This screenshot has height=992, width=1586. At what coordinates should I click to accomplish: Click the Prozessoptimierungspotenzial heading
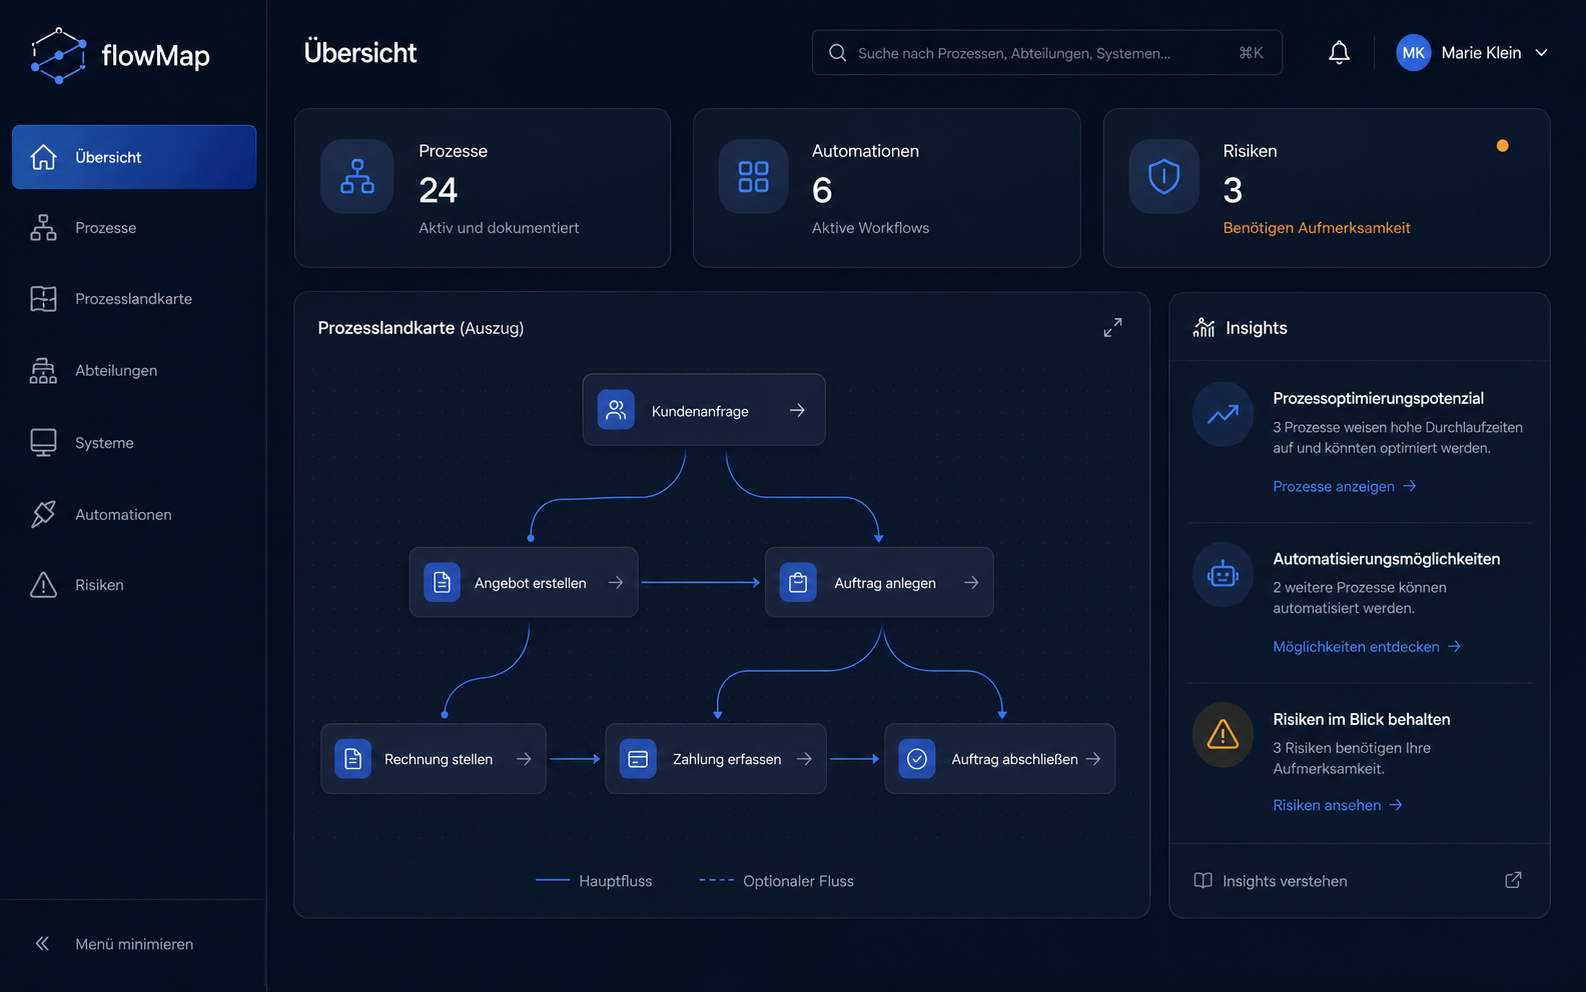point(1378,398)
